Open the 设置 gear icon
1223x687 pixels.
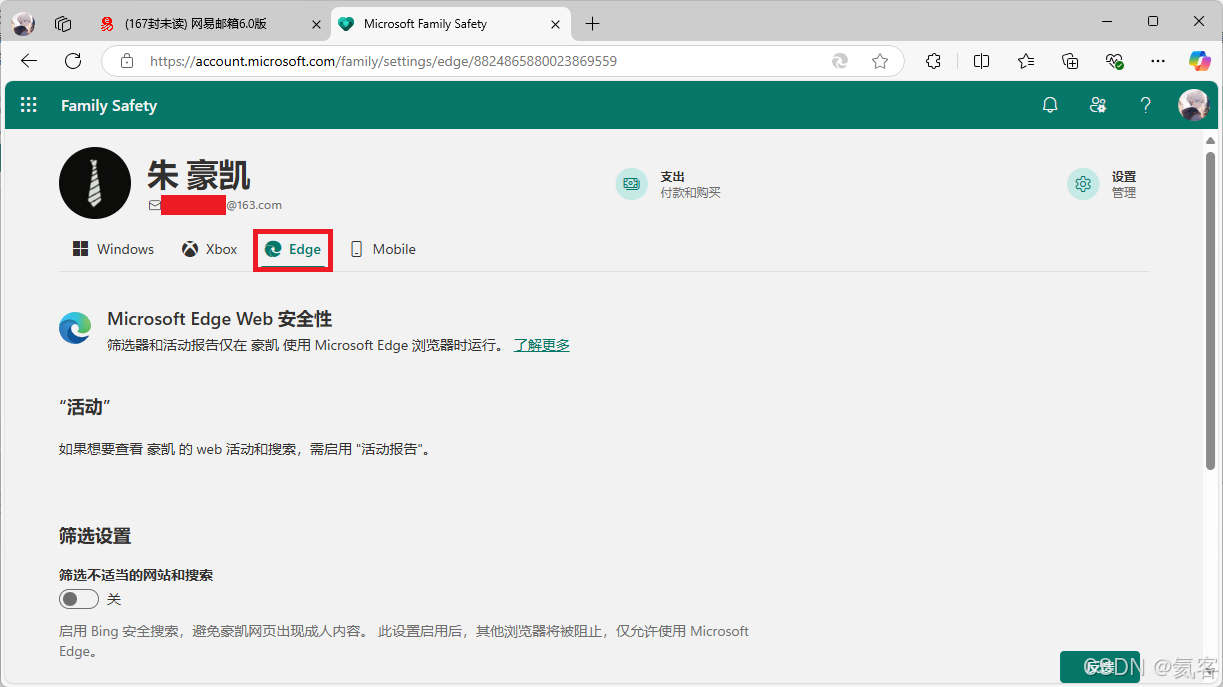(x=1083, y=184)
